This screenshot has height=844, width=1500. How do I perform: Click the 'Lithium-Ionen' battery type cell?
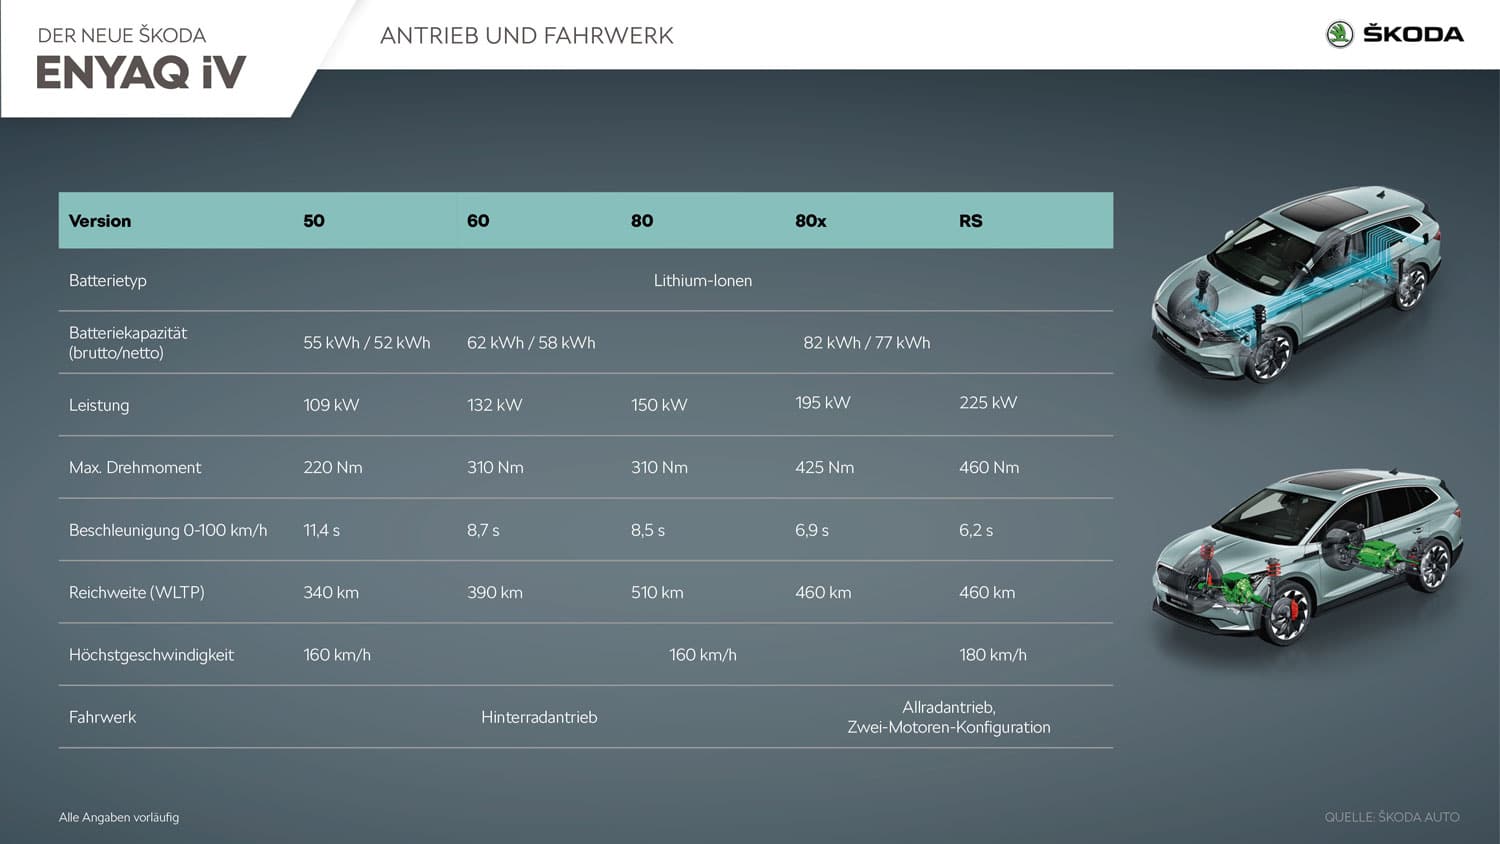(x=702, y=281)
